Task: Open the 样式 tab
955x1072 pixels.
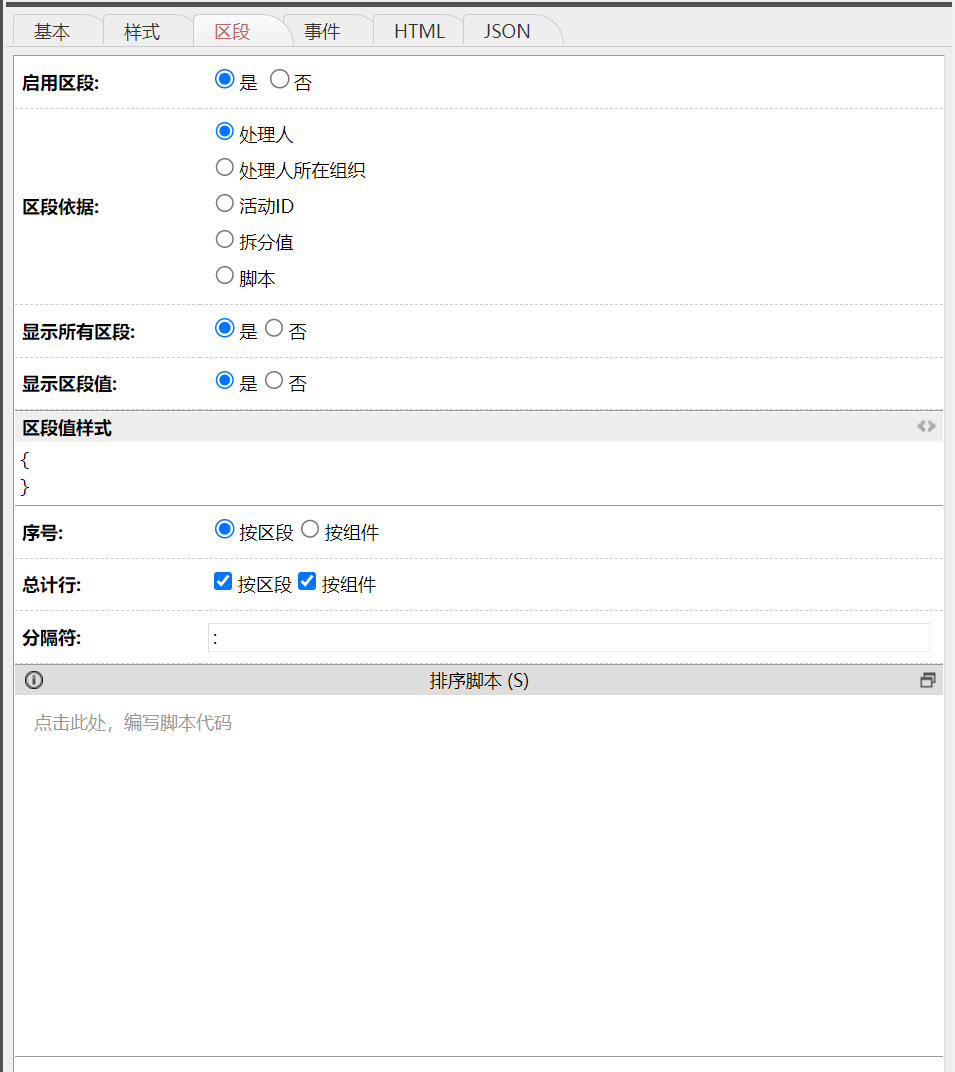Action: (x=142, y=32)
